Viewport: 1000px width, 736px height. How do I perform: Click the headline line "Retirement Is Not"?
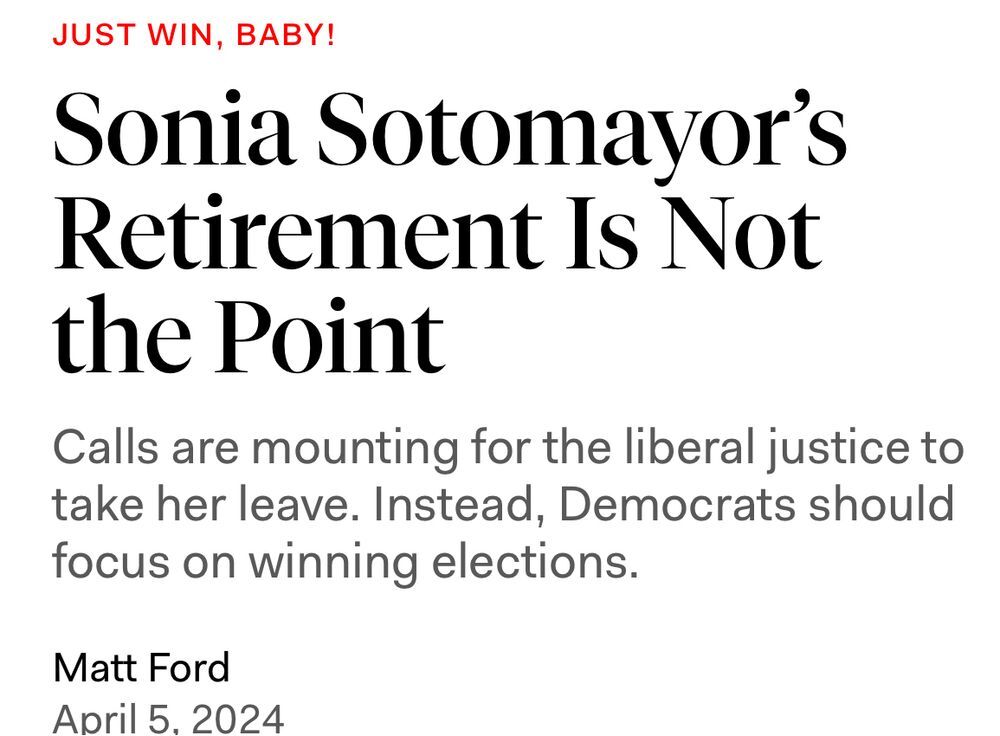click(438, 232)
